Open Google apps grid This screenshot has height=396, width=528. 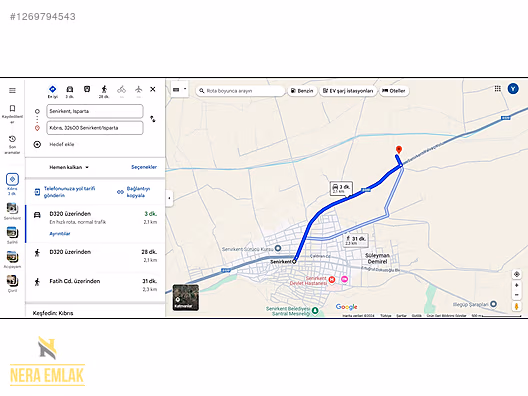point(497,89)
